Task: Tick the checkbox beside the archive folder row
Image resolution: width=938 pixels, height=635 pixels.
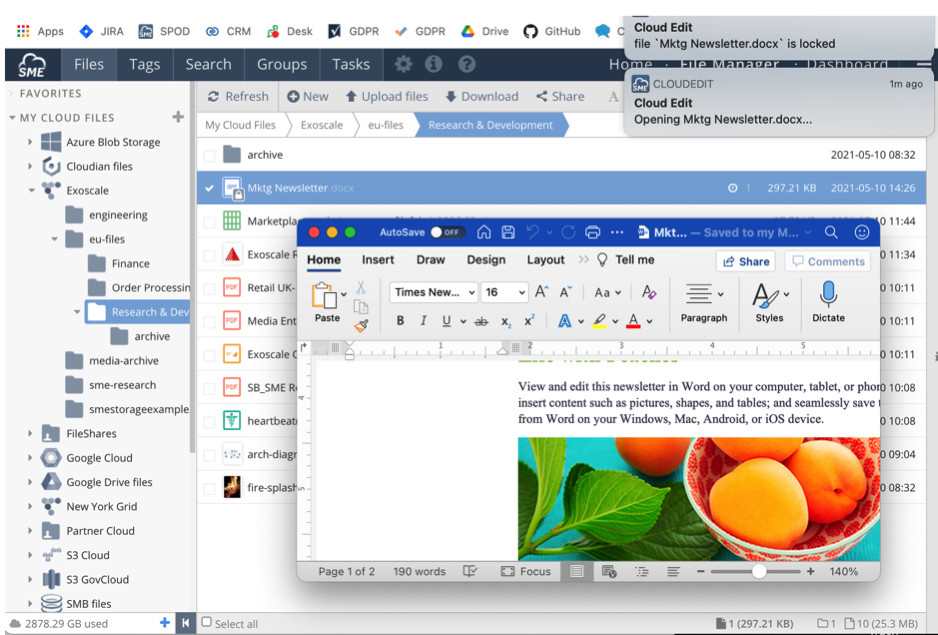Action: pyautogui.click(x=210, y=155)
